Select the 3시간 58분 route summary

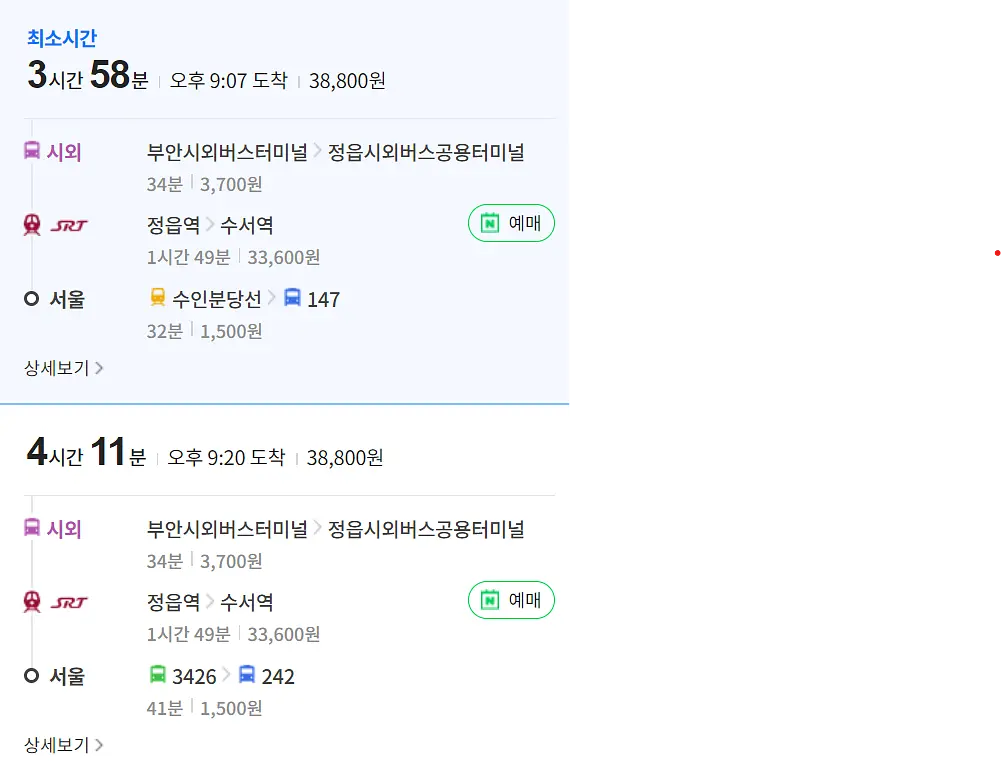coord(88,75)
